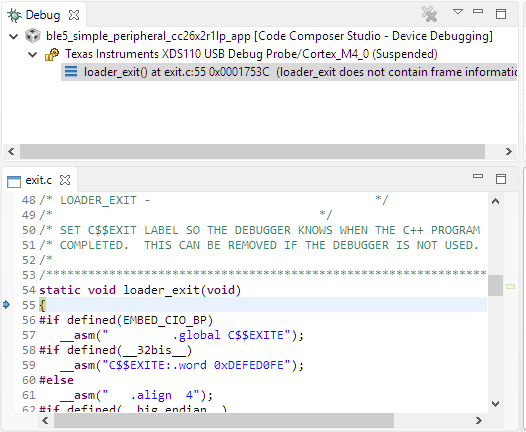The height and width of the screenshot is (432, 526).
Task: Click 'LOADER_EXIT -' comment on line 48
Action: pyautogui.click(x=105, y=200)
